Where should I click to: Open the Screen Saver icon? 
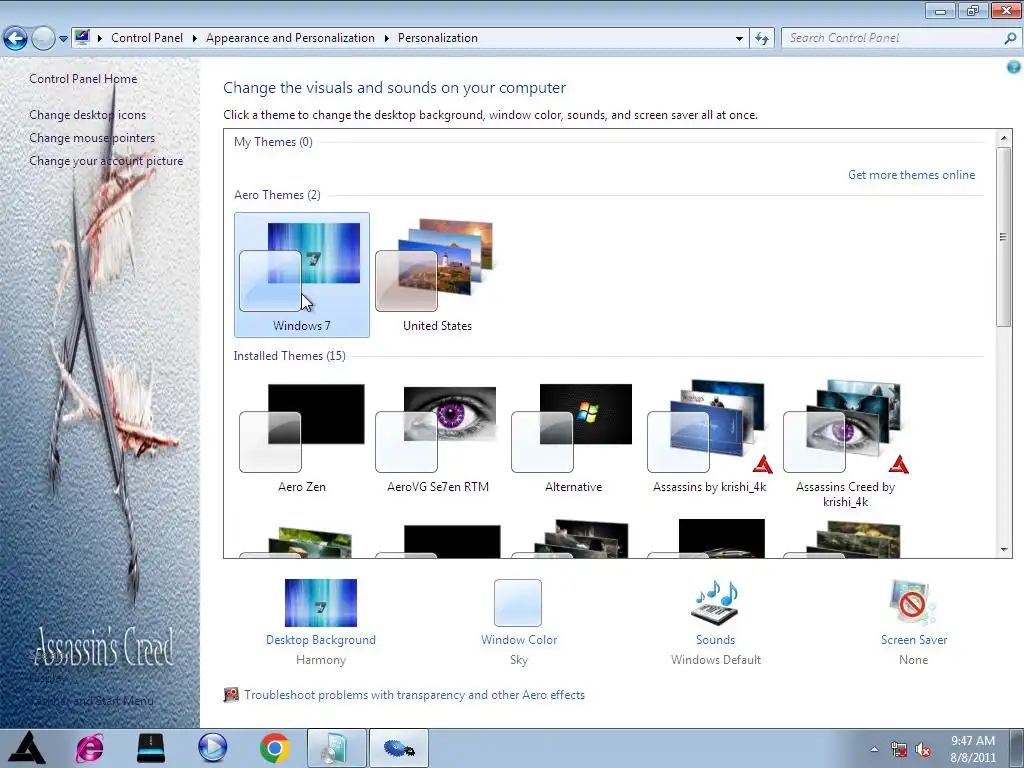tap(913, 603)
